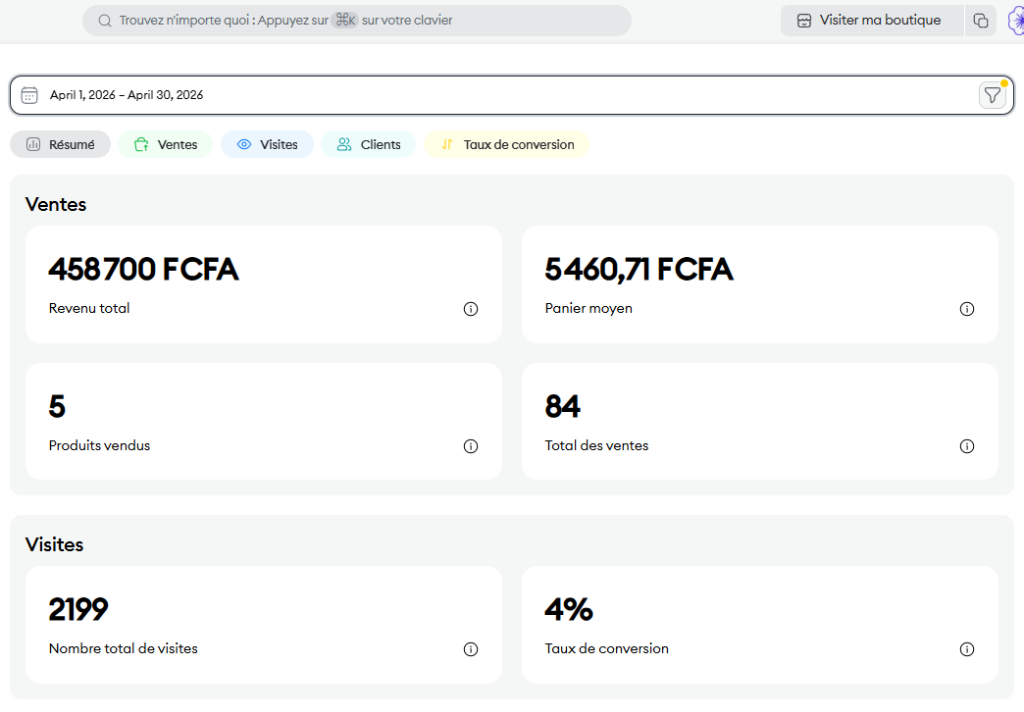
Task: Click the ⌘K keyboard shortcut badge
Action: pyautogui.click(x=345, y=20)
